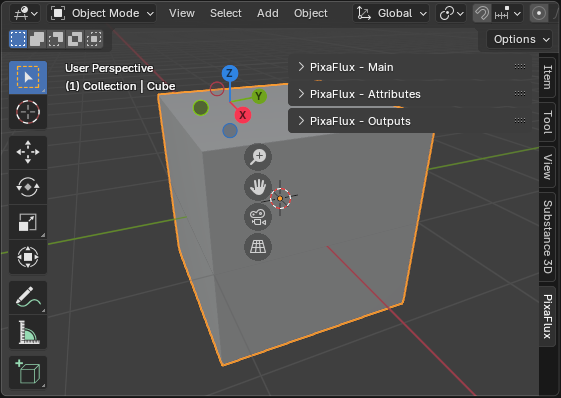Screen dimensions: 561x398
Task: Choose set new selection mode
Action: tap(18, 39)
